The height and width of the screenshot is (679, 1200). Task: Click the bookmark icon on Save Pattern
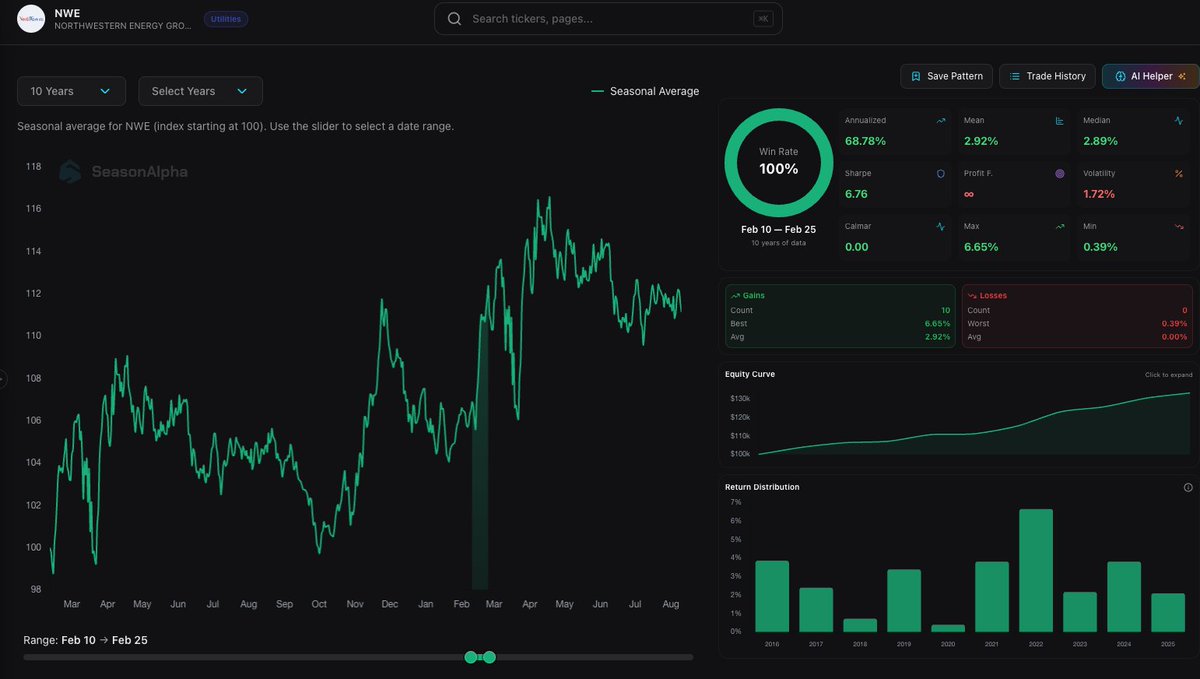(916, 76)
